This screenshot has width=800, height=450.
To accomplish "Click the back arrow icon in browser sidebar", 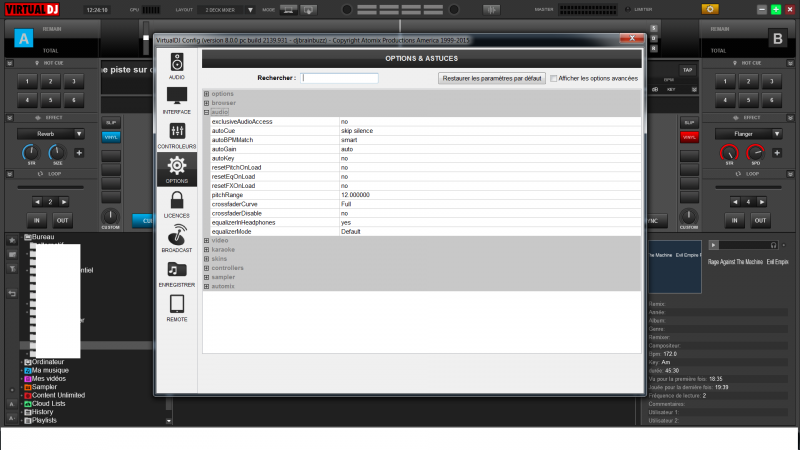I will [x=12, y=293].
